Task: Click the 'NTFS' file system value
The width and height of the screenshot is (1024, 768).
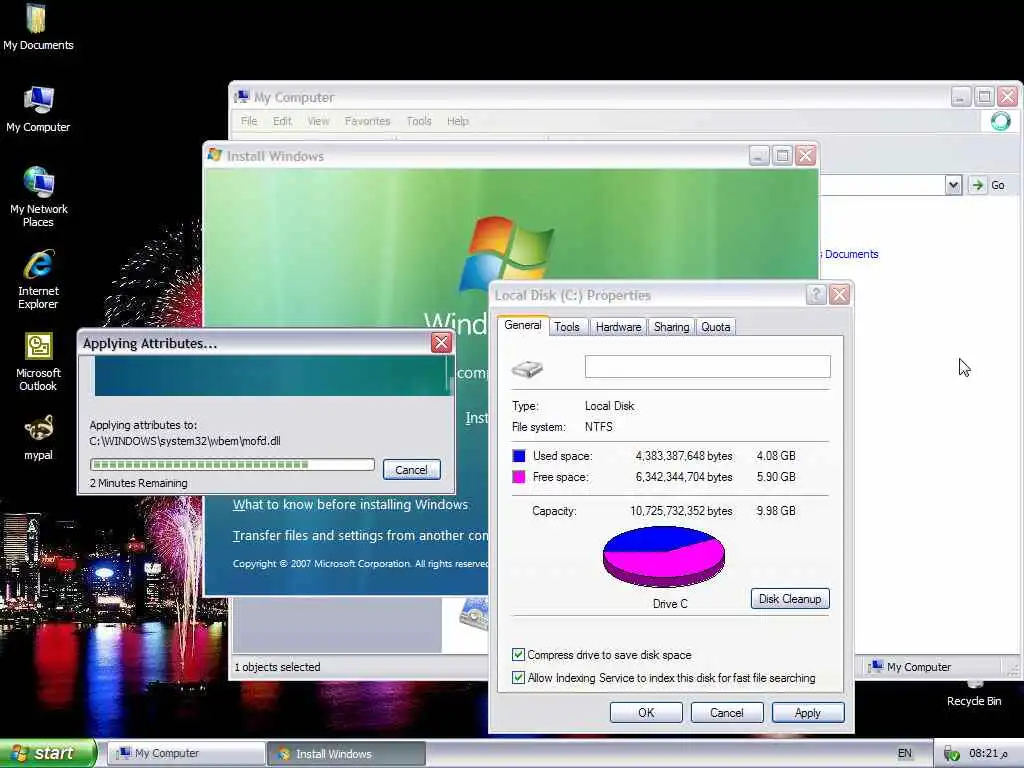Action: (x=599, y=426)
